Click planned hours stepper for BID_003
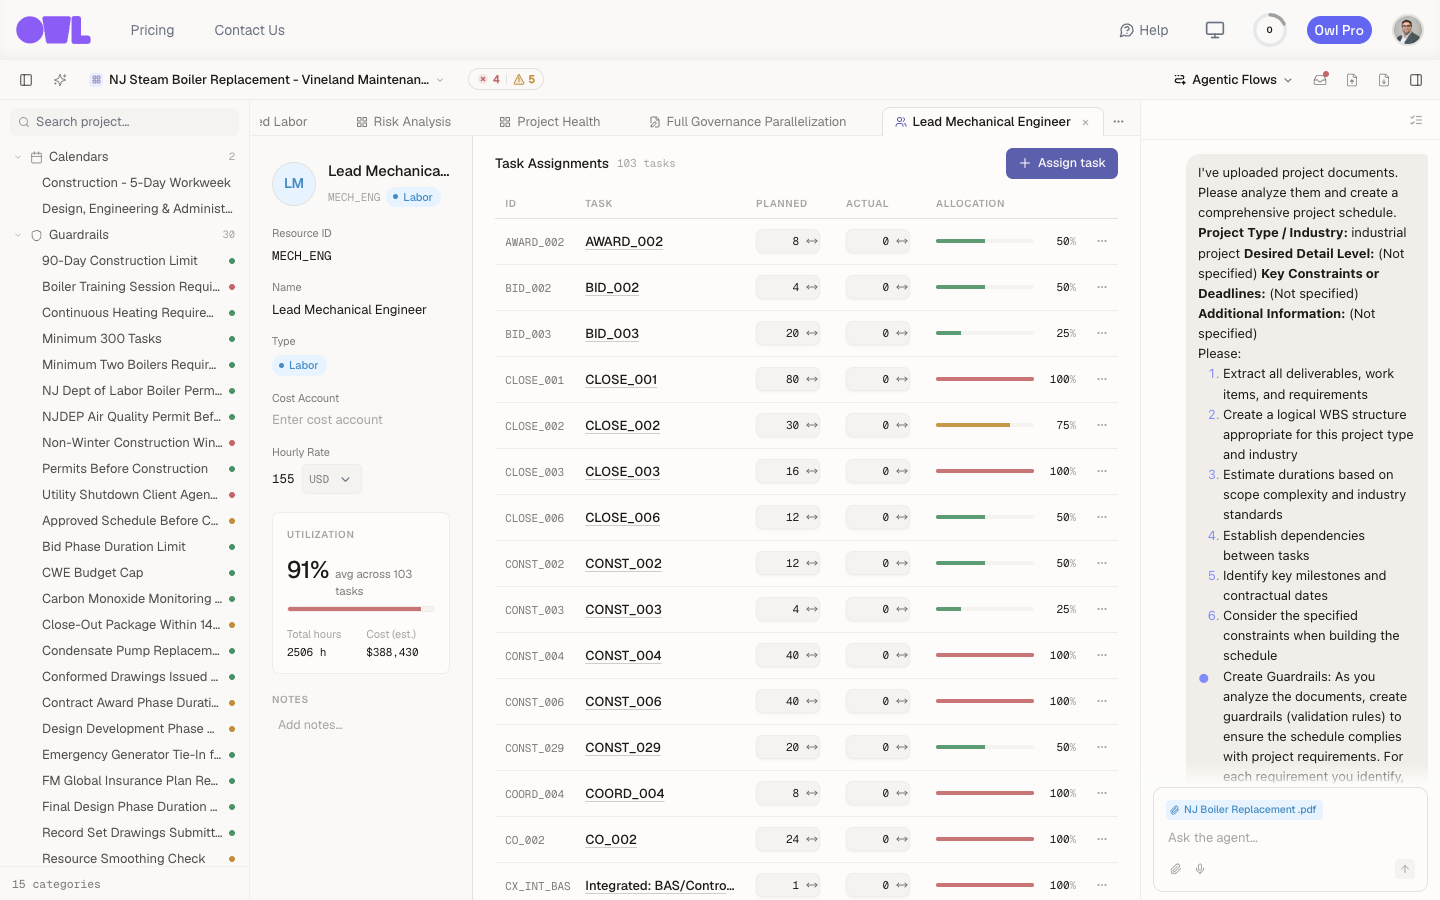 point(812,333)
